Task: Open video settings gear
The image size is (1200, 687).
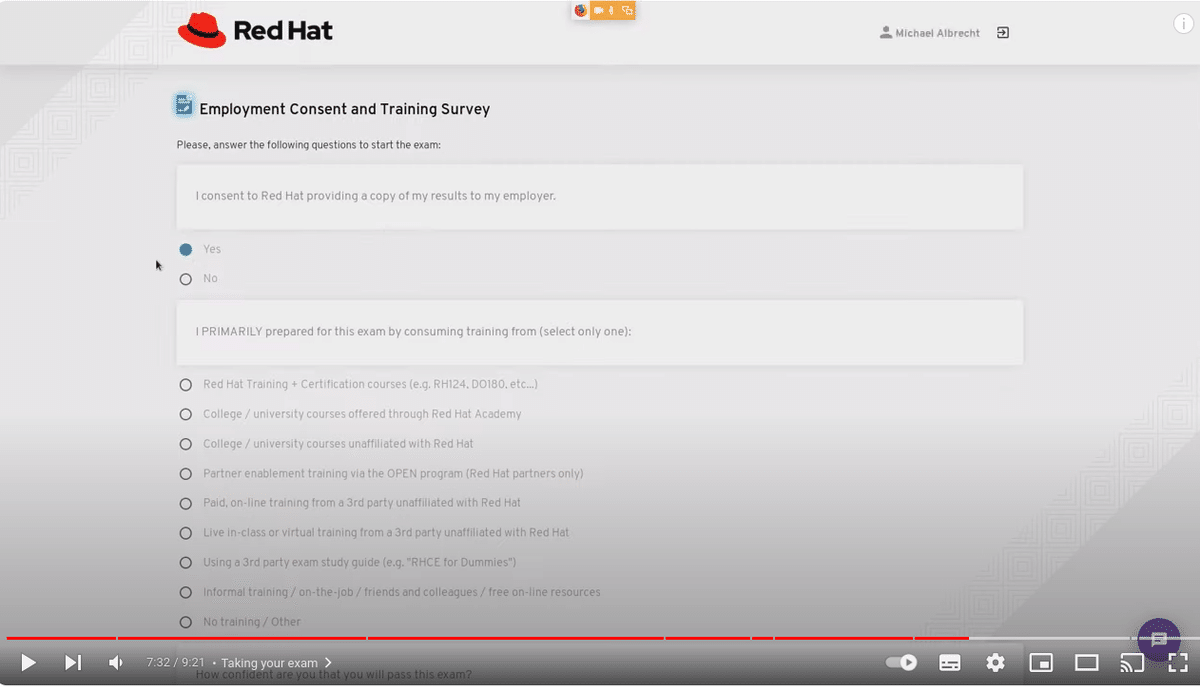Action: tap(995, 662)
